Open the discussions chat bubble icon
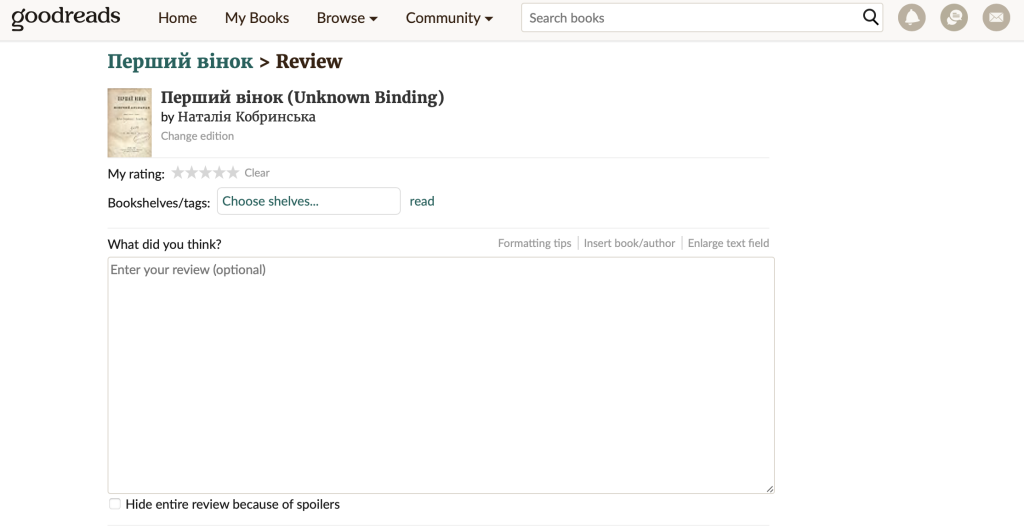Screen dimensions: 1024x529 point(953,18)
